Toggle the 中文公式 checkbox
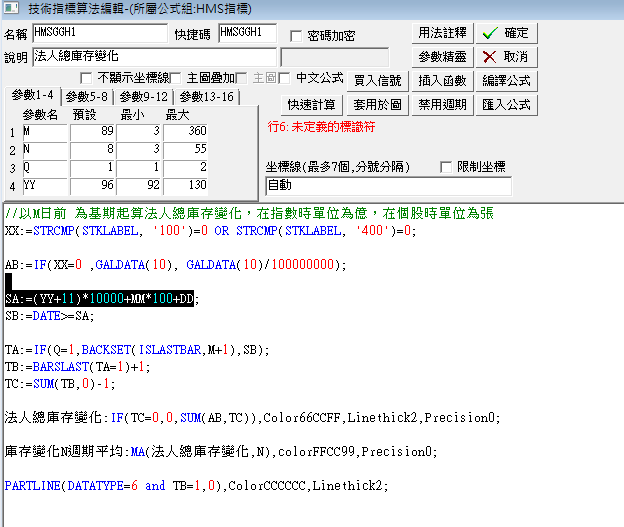The image size is (624, 527). pos(285,78)
